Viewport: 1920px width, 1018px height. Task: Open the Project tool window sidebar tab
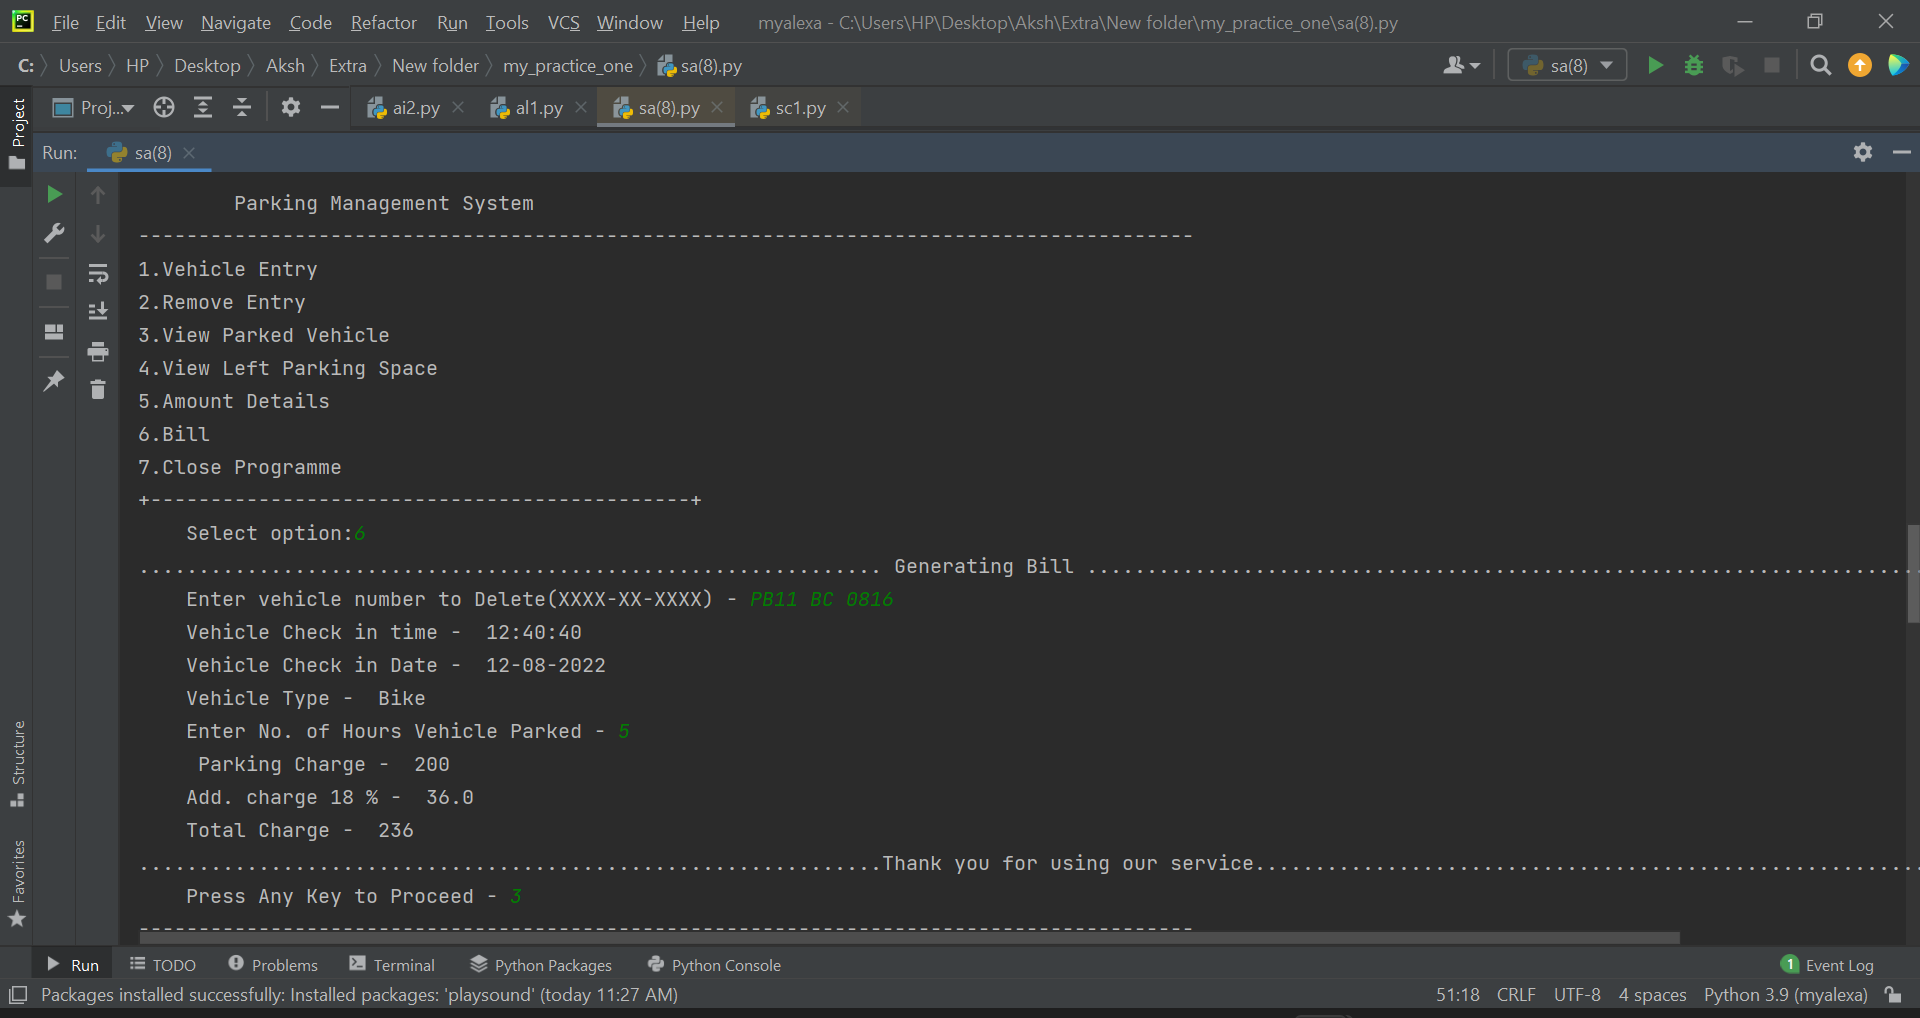17,134
